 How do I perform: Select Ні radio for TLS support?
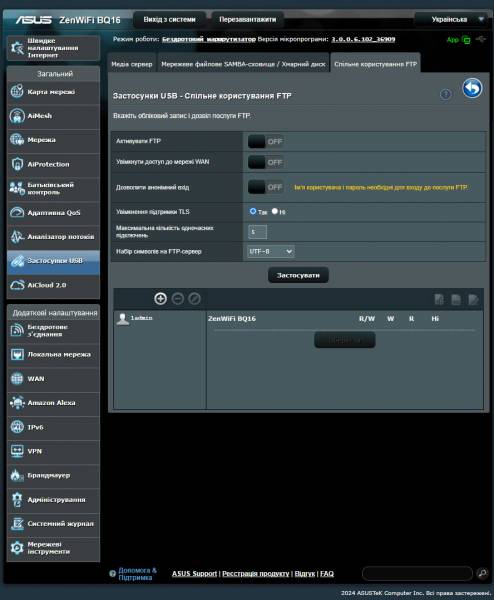[274, 211]
